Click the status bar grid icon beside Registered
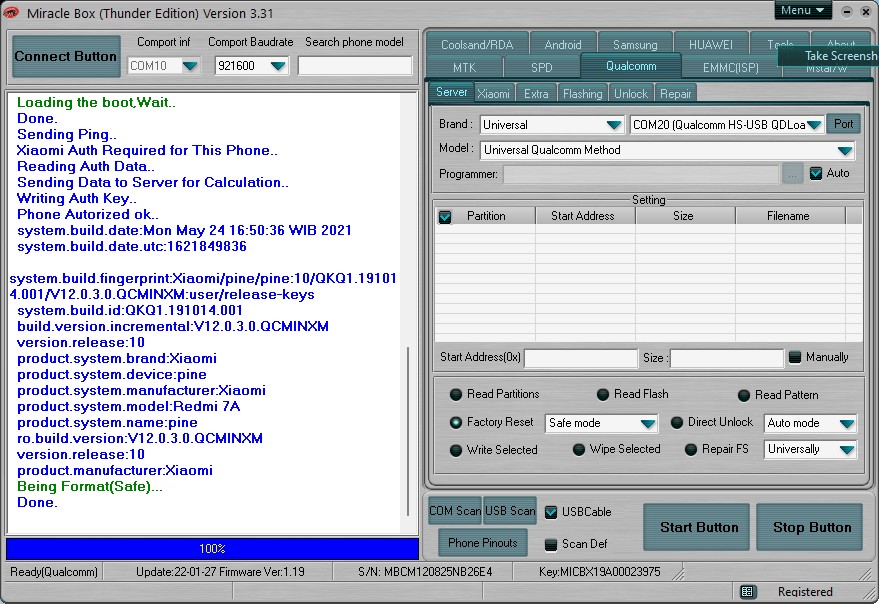Screen dimensions: 879x604 747,592
